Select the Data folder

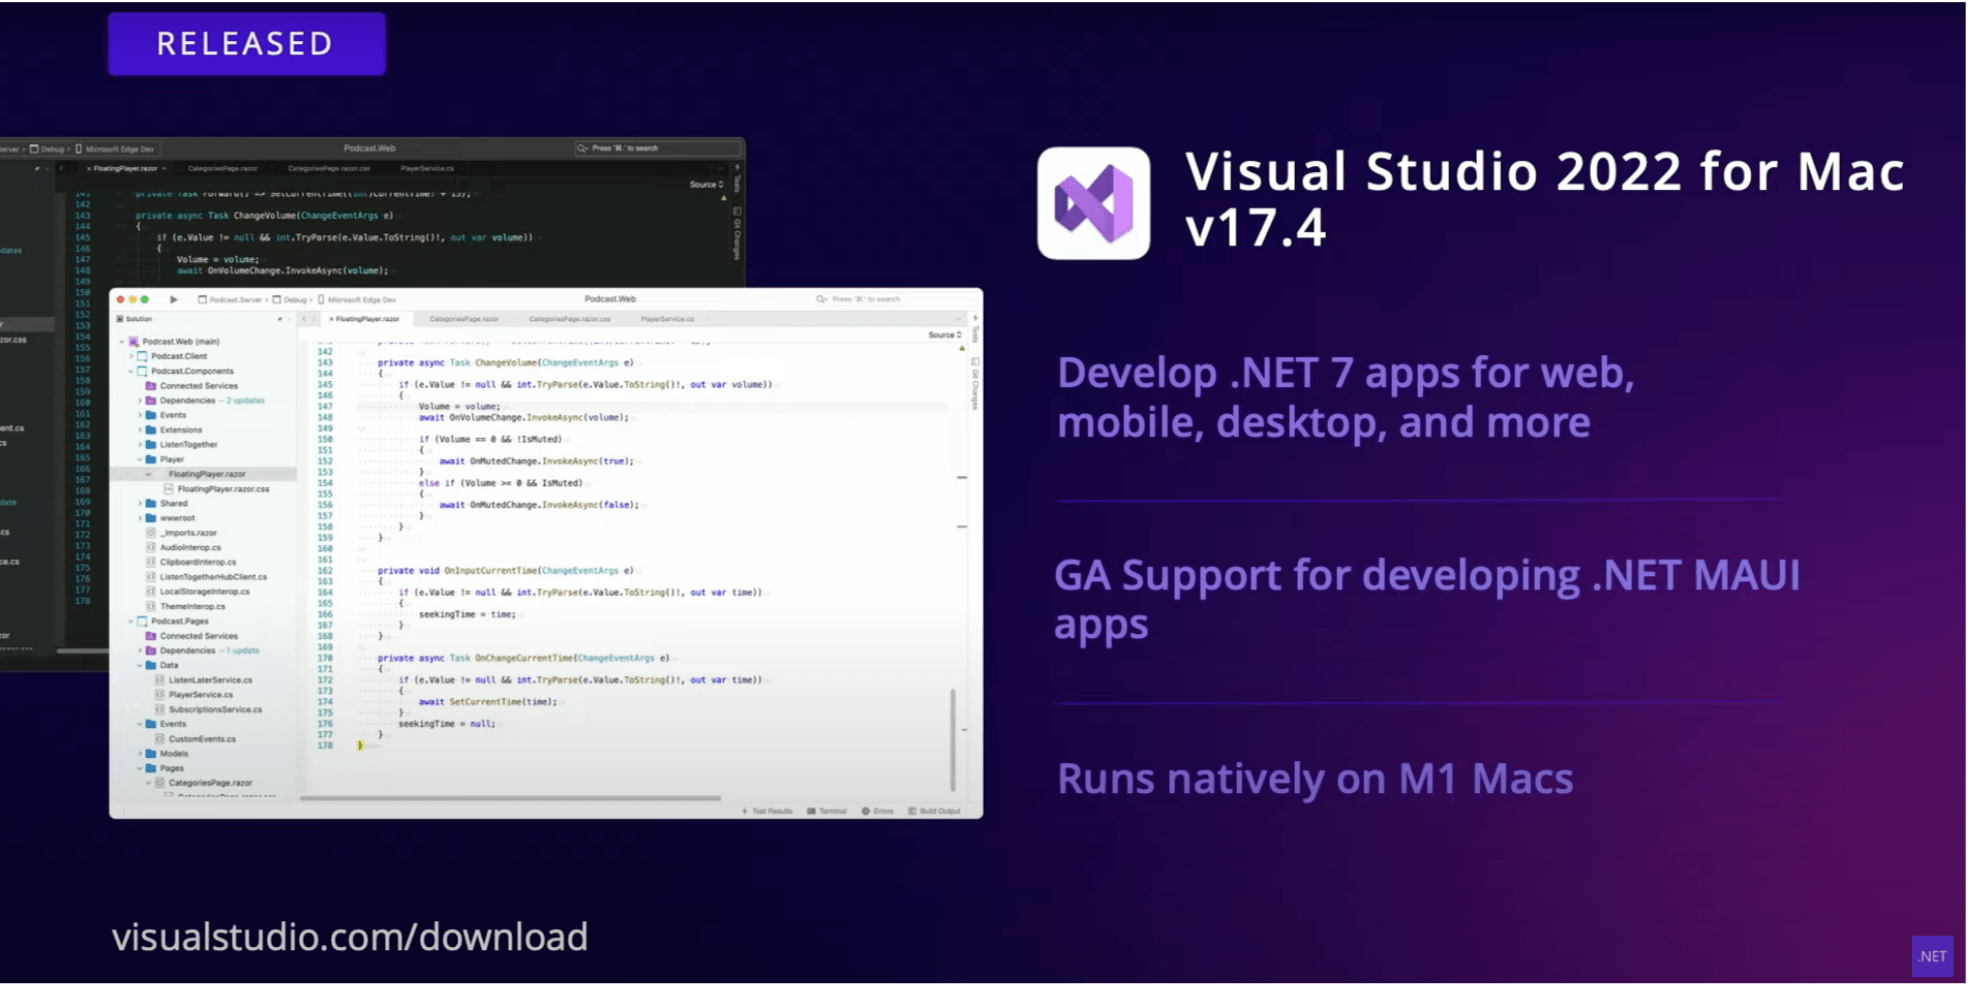pos(162,665)
